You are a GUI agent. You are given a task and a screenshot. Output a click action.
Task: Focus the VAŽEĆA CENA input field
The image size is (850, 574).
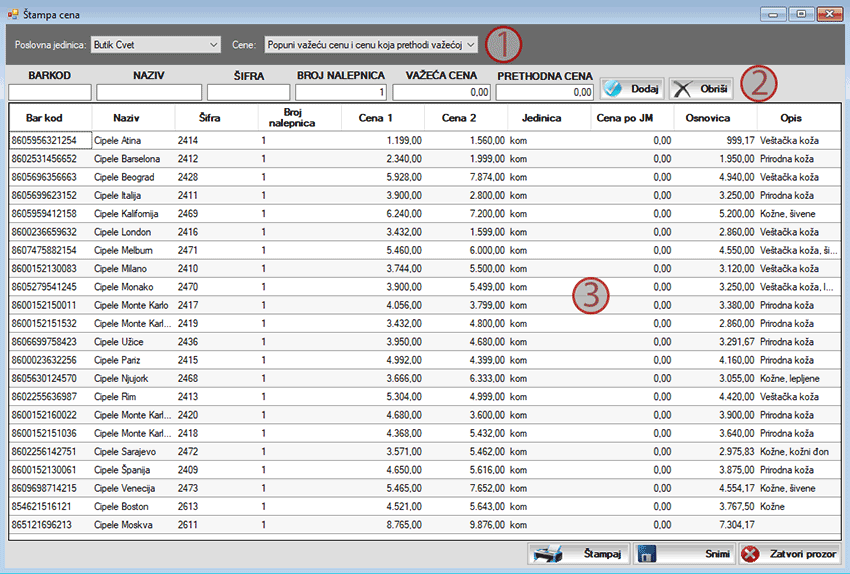click(441, 92)
